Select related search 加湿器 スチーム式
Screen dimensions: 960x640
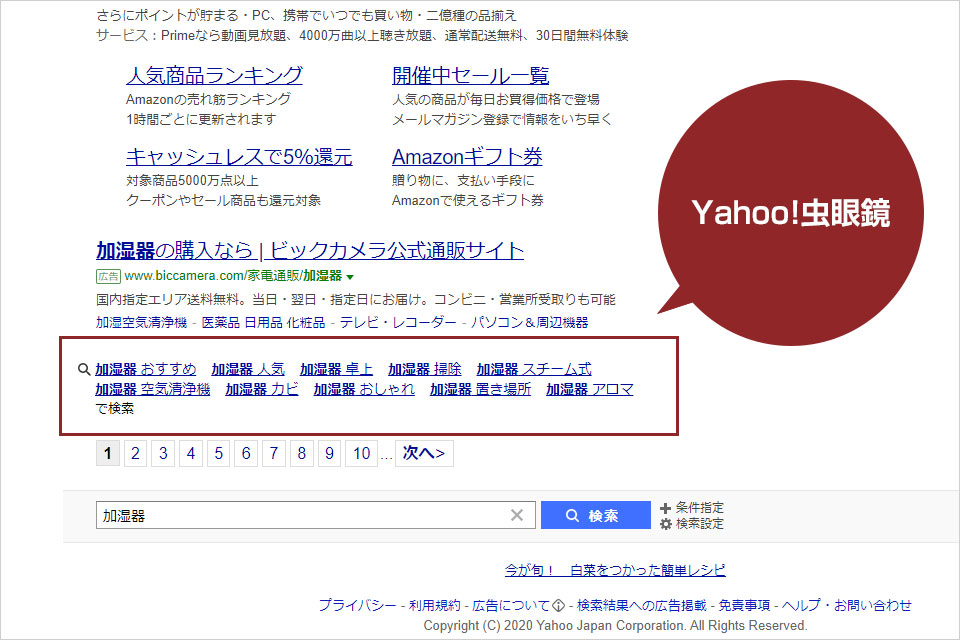click(x=533, y=369)
